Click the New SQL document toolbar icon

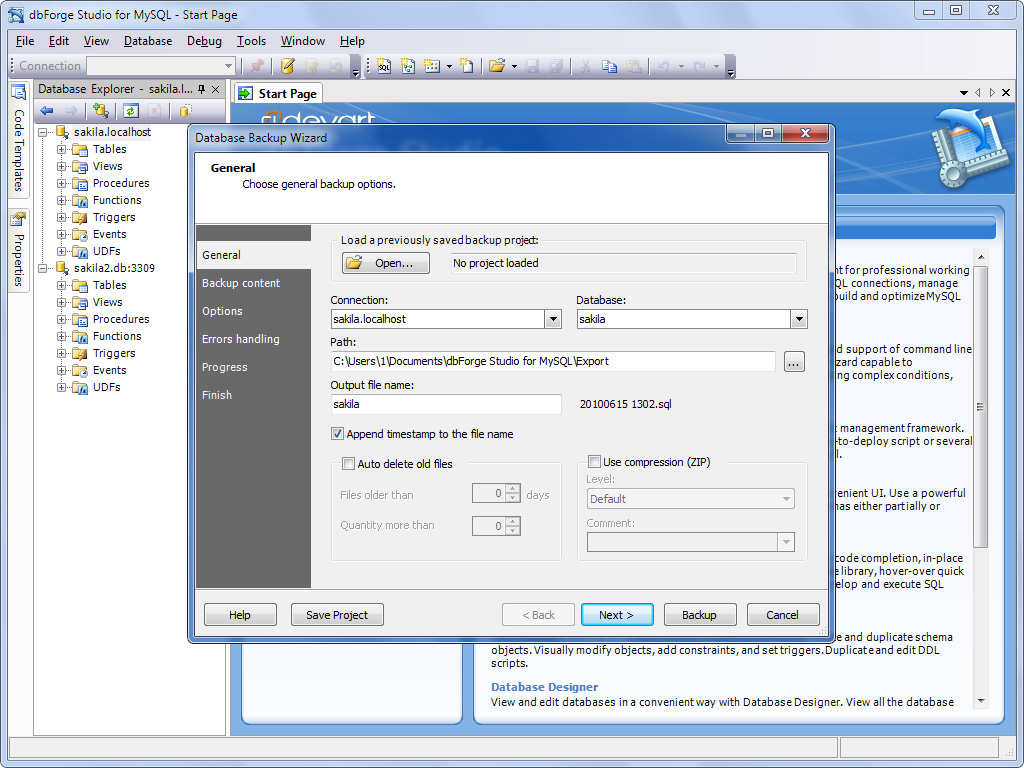[x=384, y=66]
